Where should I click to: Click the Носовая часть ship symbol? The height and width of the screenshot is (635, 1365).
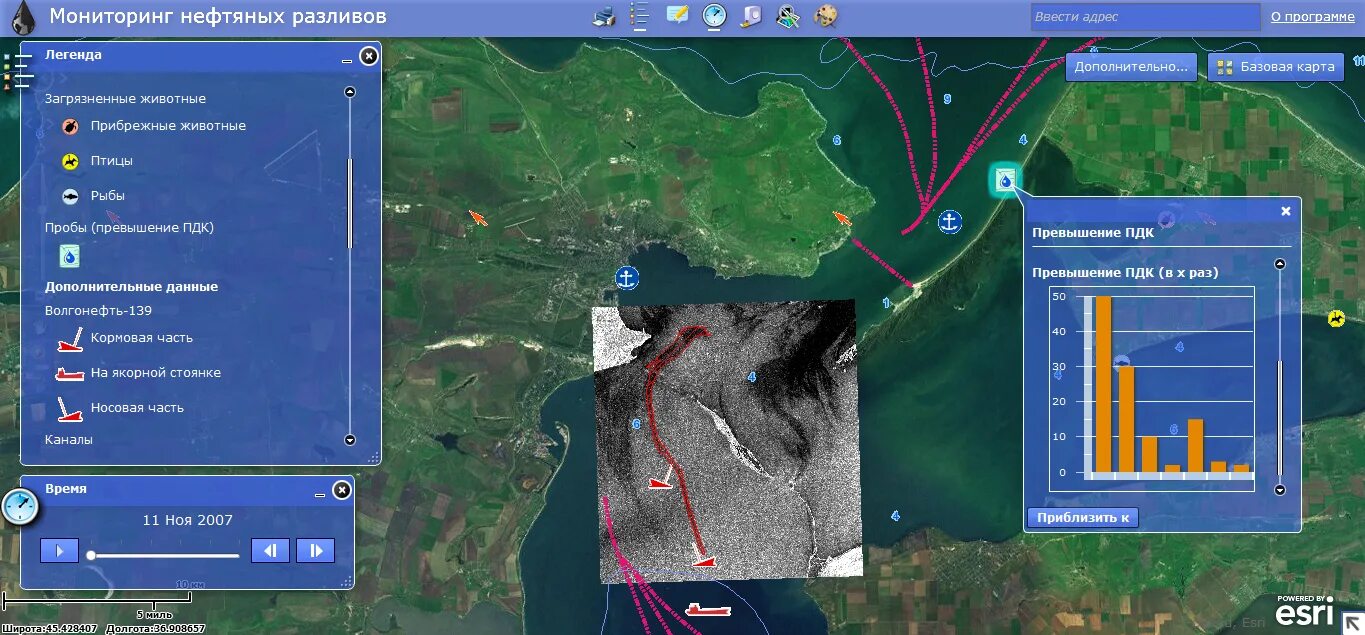pos(69,408)
